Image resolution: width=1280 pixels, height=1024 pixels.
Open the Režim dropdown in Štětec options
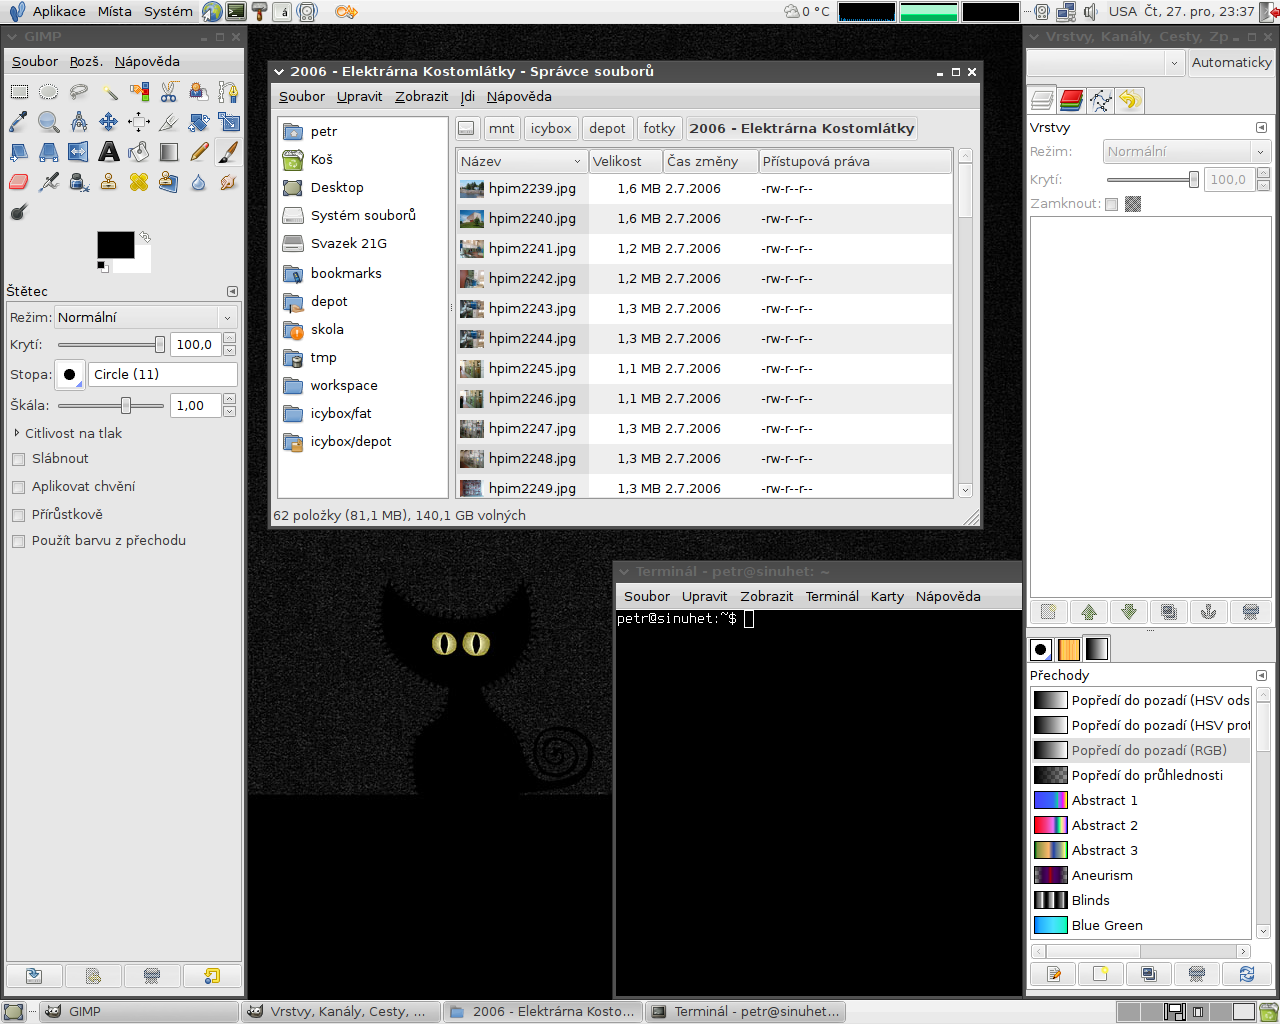(x=145, y=317)
